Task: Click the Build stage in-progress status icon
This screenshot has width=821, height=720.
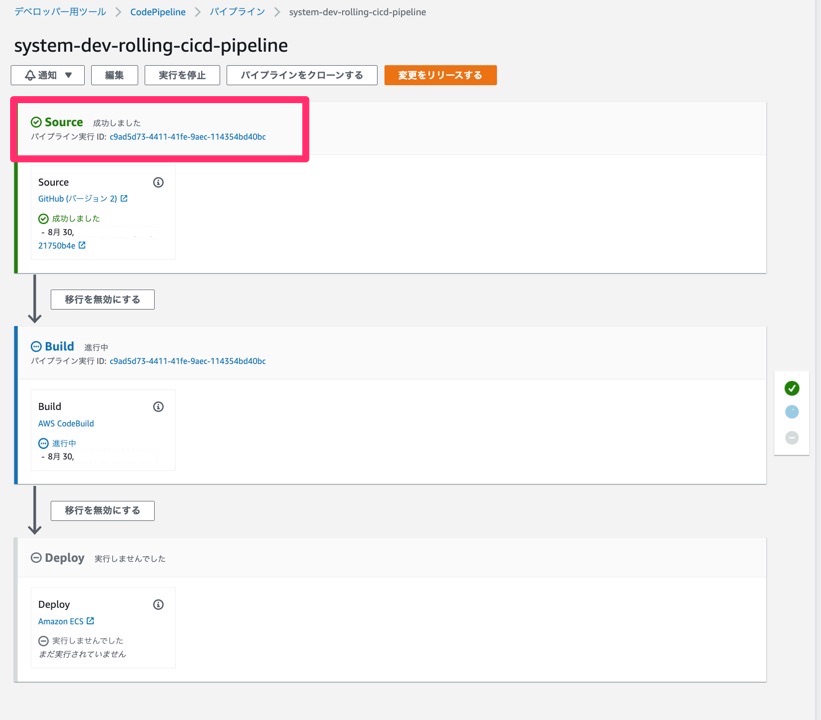Action: tap(36, 347)
